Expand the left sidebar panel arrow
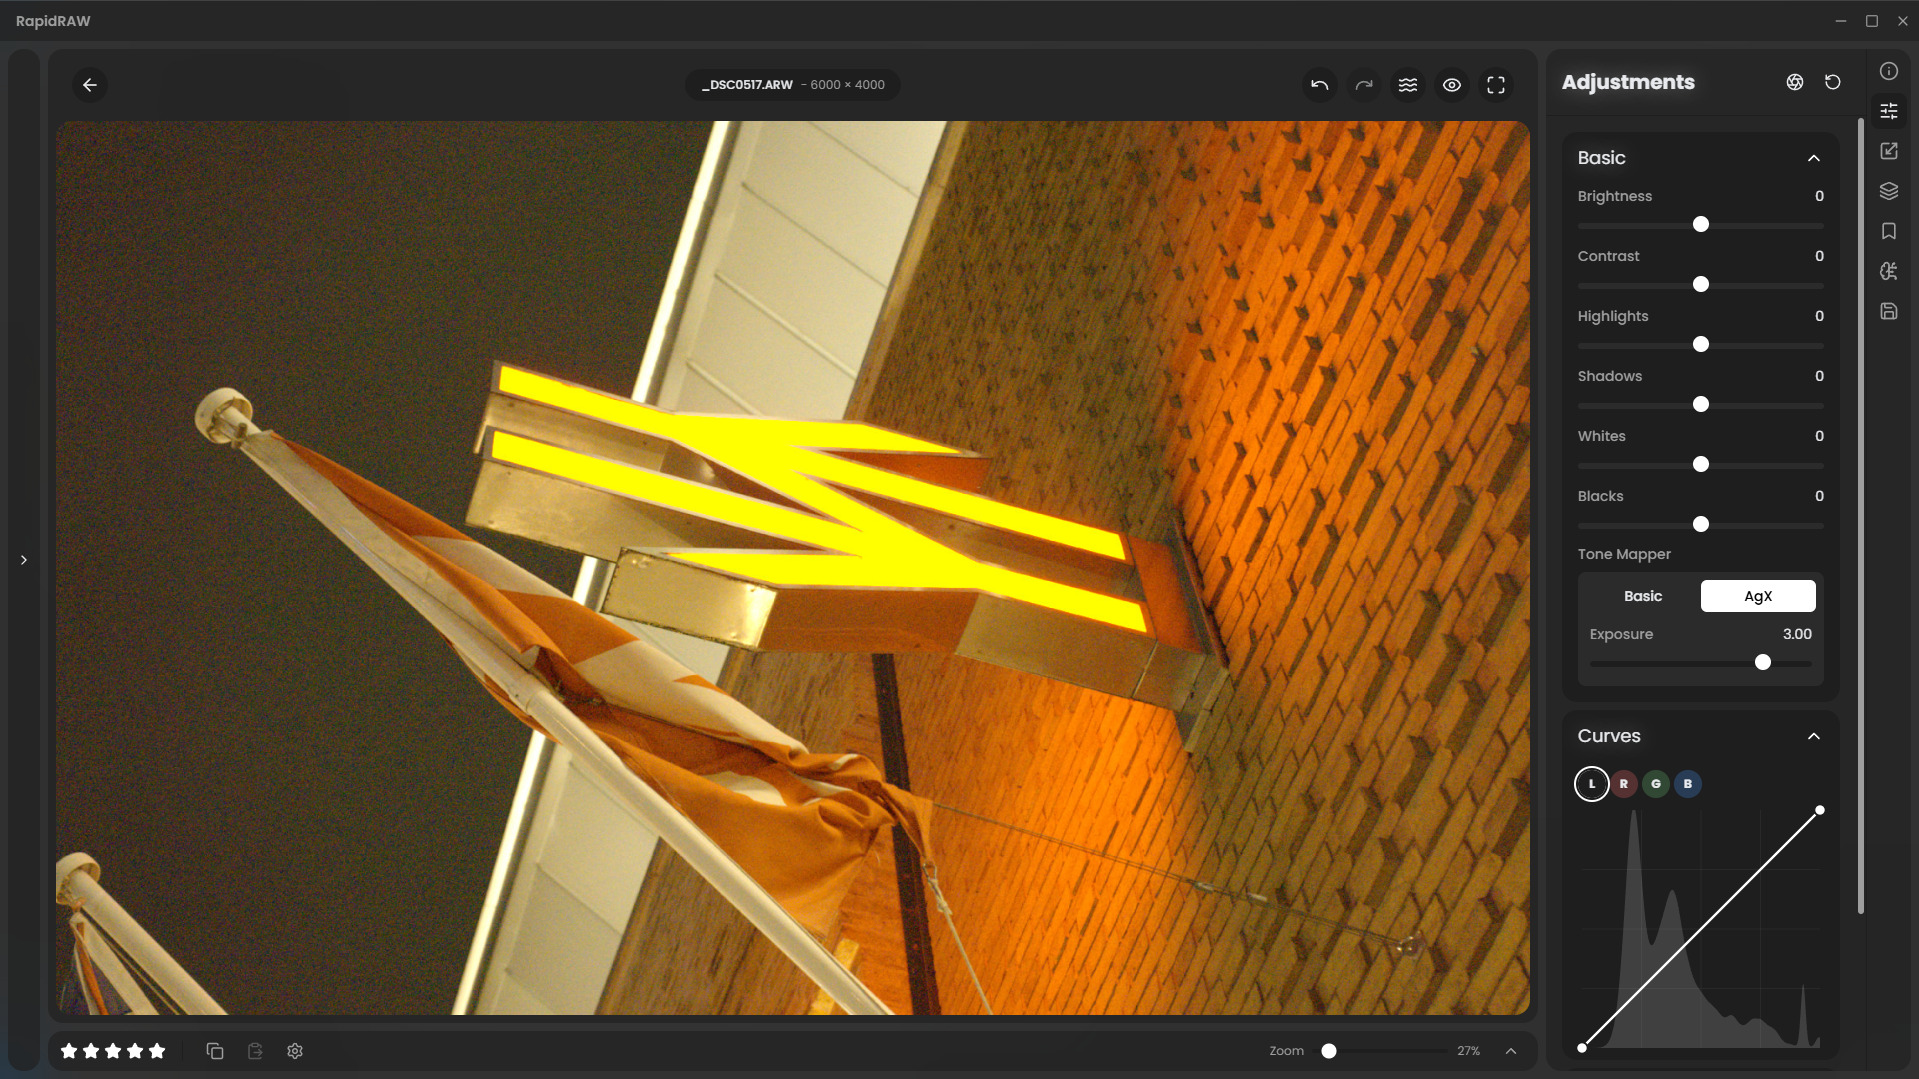This screenshot has width=1919, height=1079. [x=24, y=560]
